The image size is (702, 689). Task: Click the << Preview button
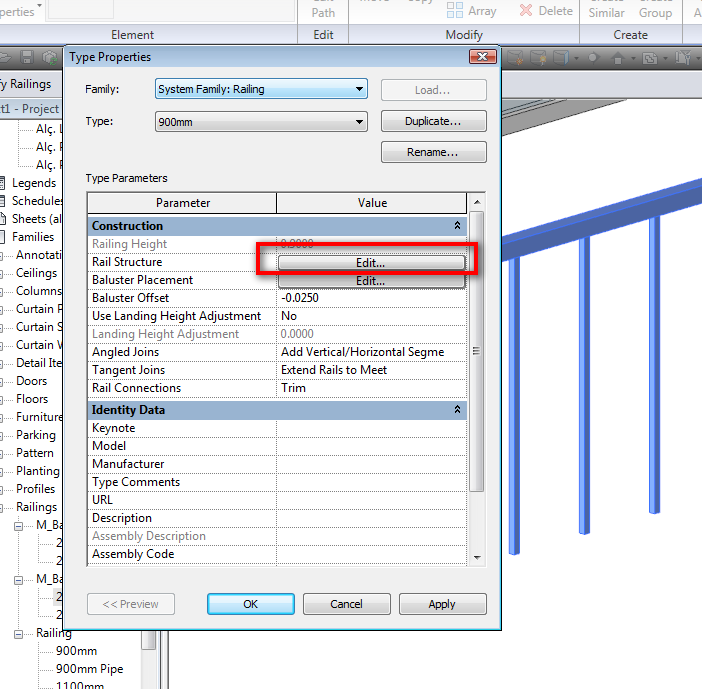coord(131,604)
